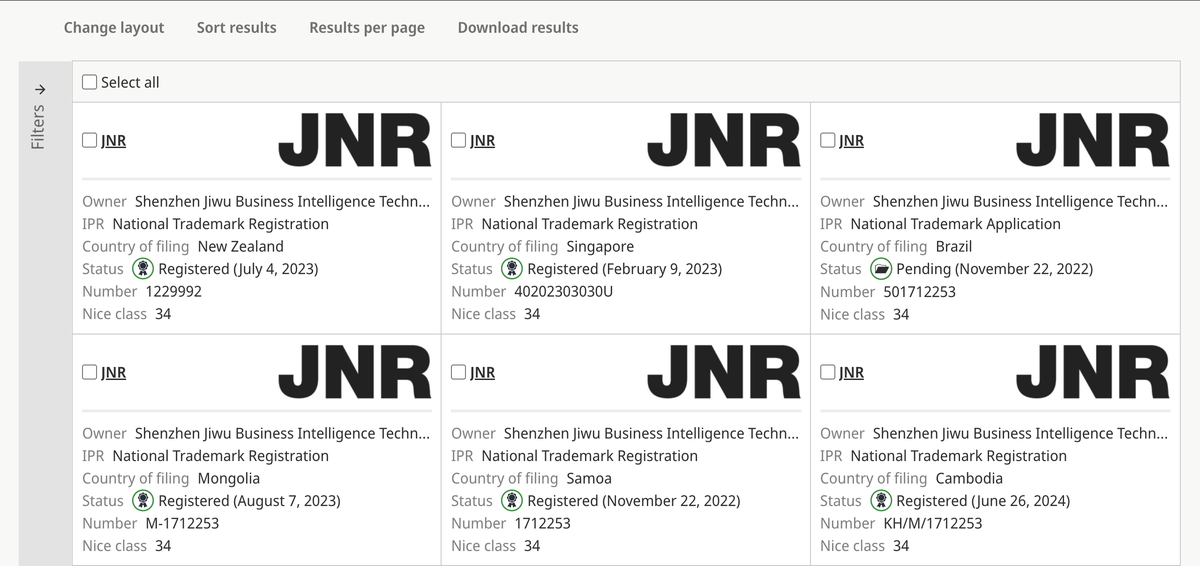
Task: Click the country of filing Brazil
Action: pos(954,246)
